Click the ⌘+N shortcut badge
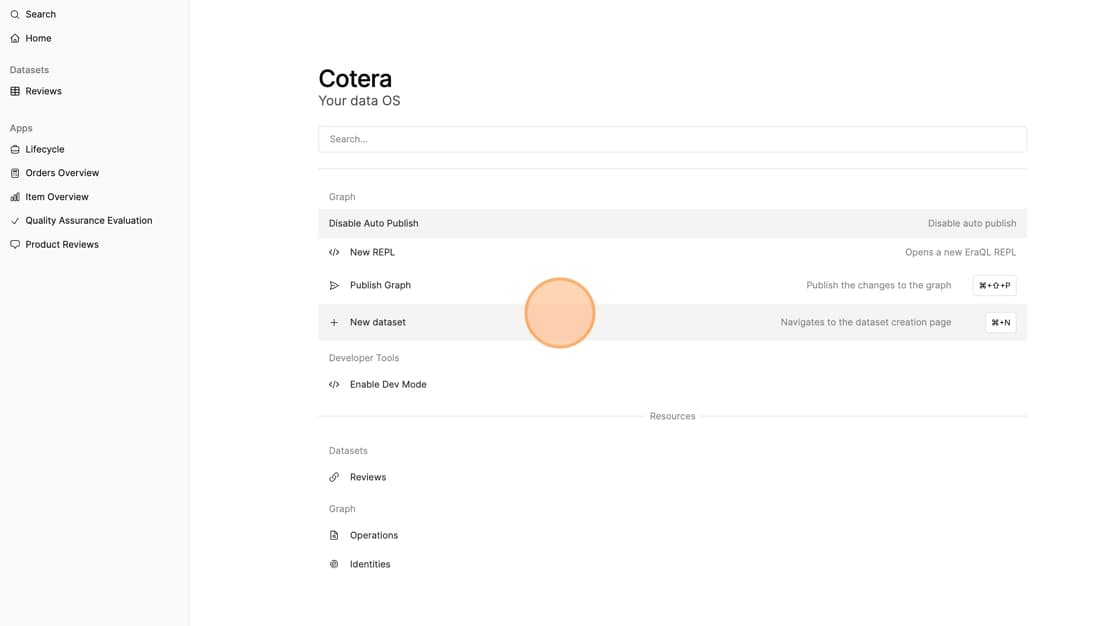The image size is (1120, 626). coord(1000,322)
